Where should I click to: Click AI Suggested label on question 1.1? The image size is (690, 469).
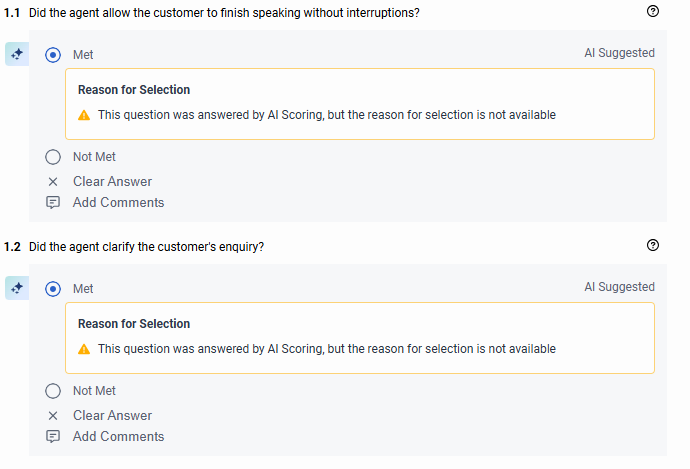tap(619, 53)
